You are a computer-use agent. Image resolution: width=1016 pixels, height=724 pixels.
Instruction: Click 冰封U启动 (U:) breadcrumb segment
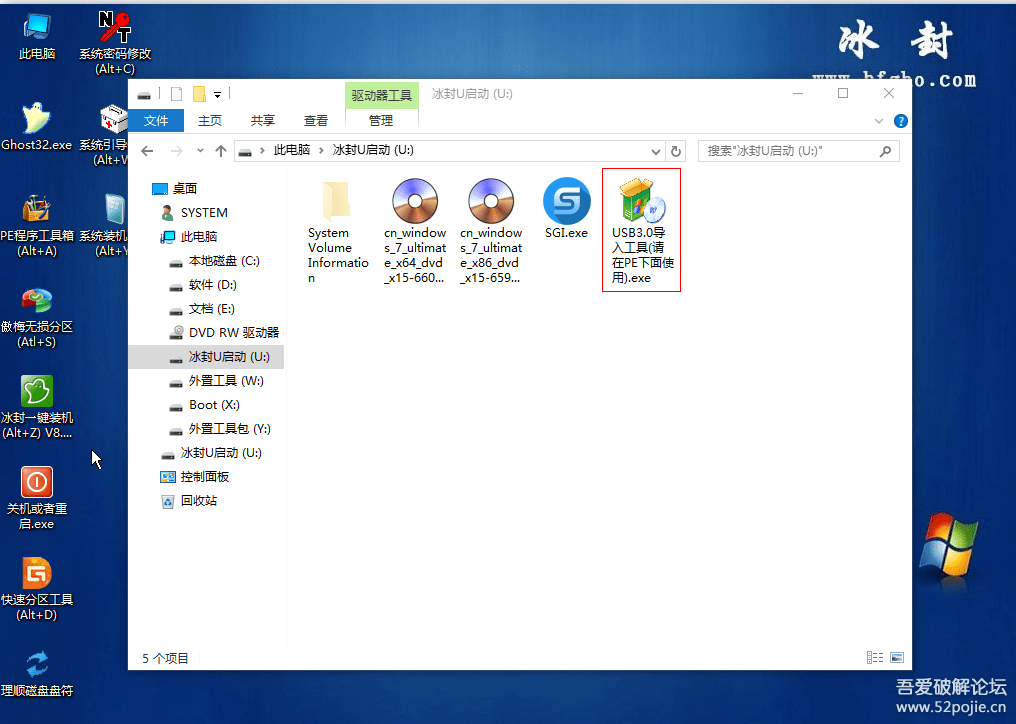(x=373, y=150)
